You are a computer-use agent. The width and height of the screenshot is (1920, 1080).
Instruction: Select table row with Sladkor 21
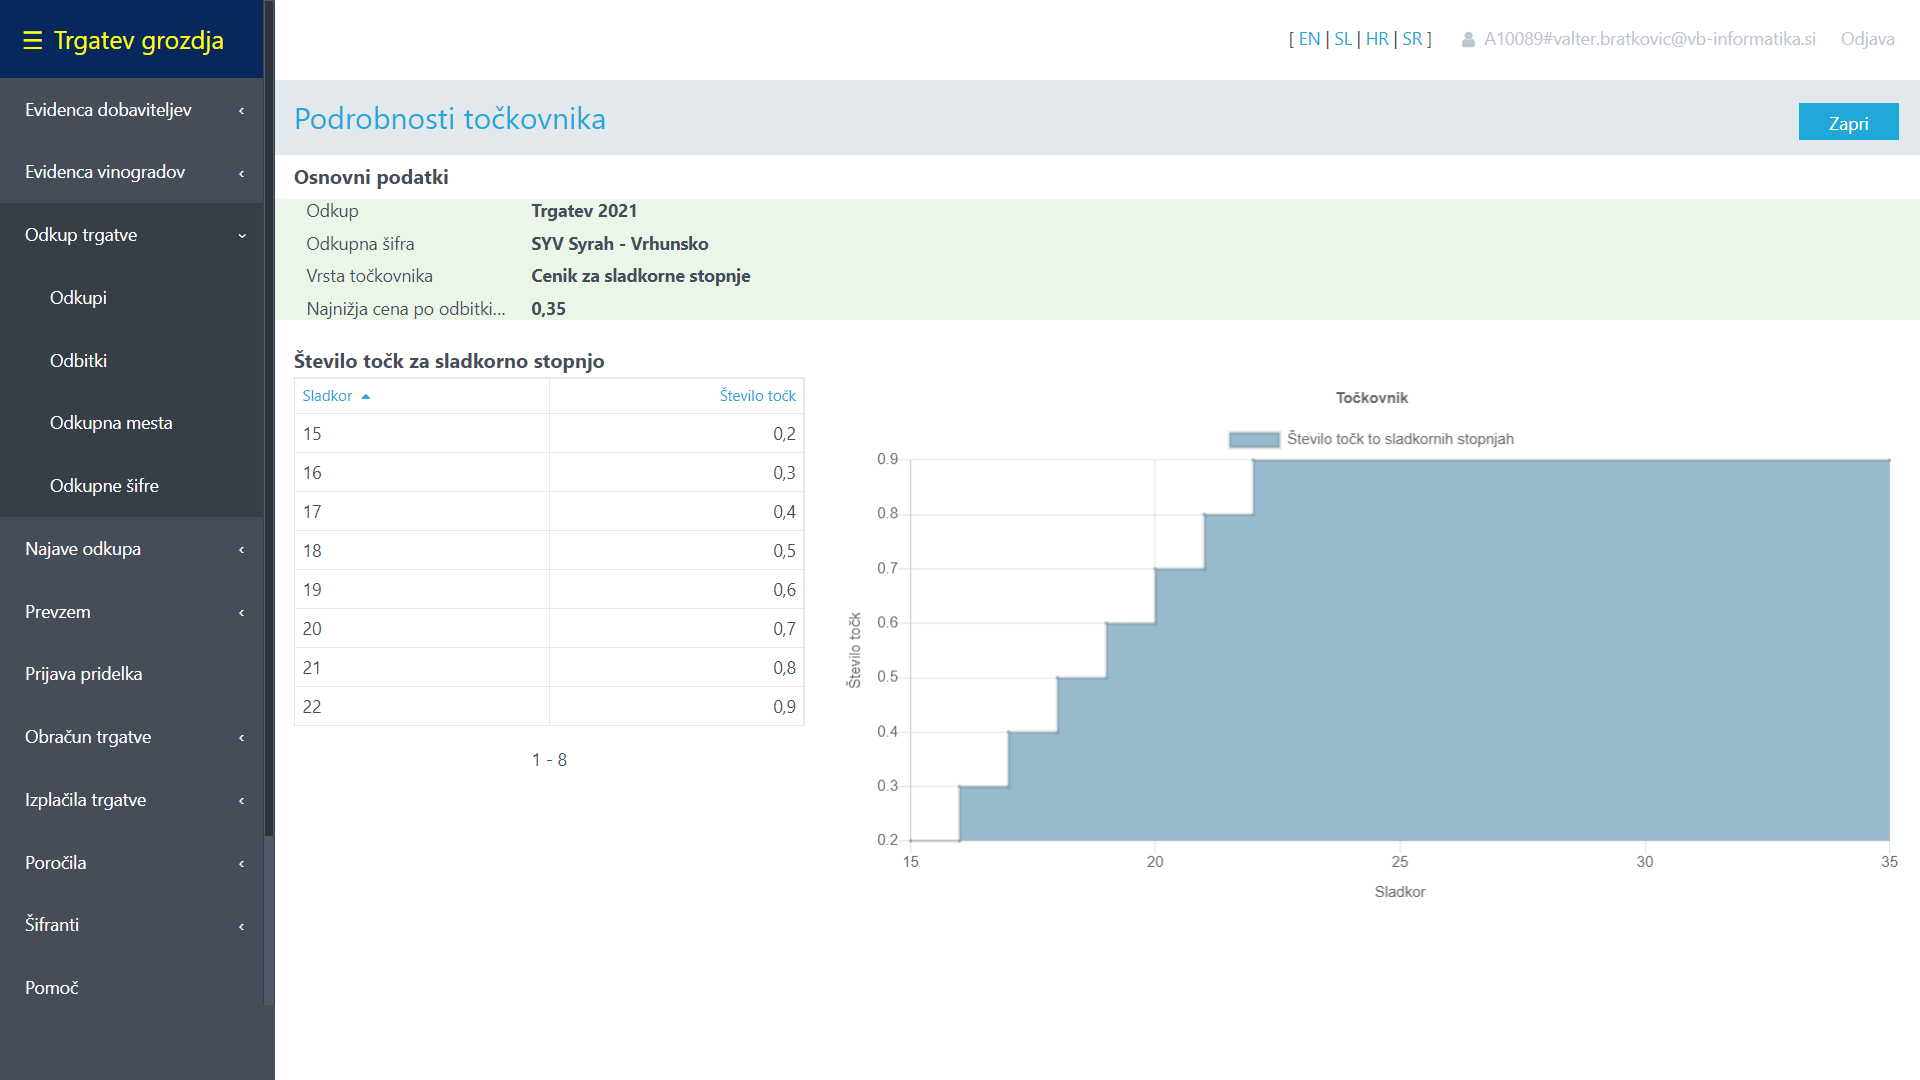(549, 668)
